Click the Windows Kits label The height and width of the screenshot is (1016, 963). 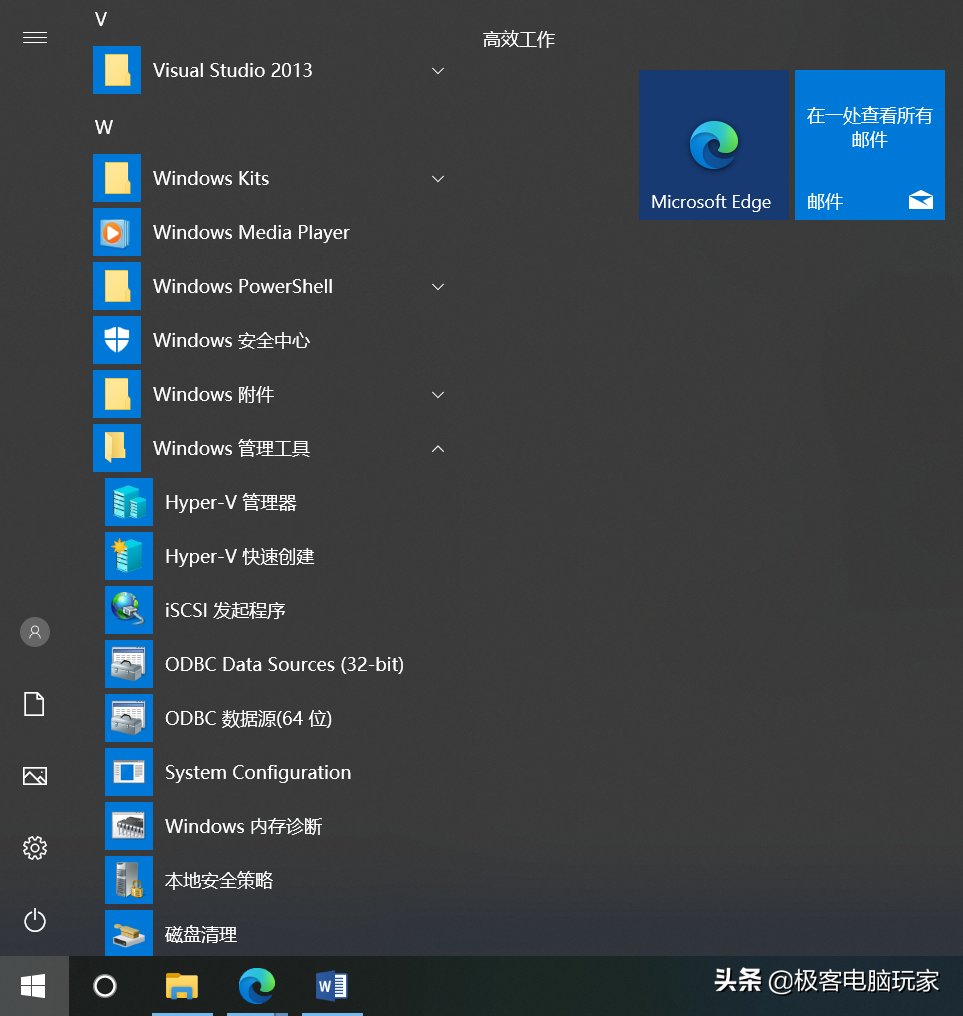[x=211, y=178]
